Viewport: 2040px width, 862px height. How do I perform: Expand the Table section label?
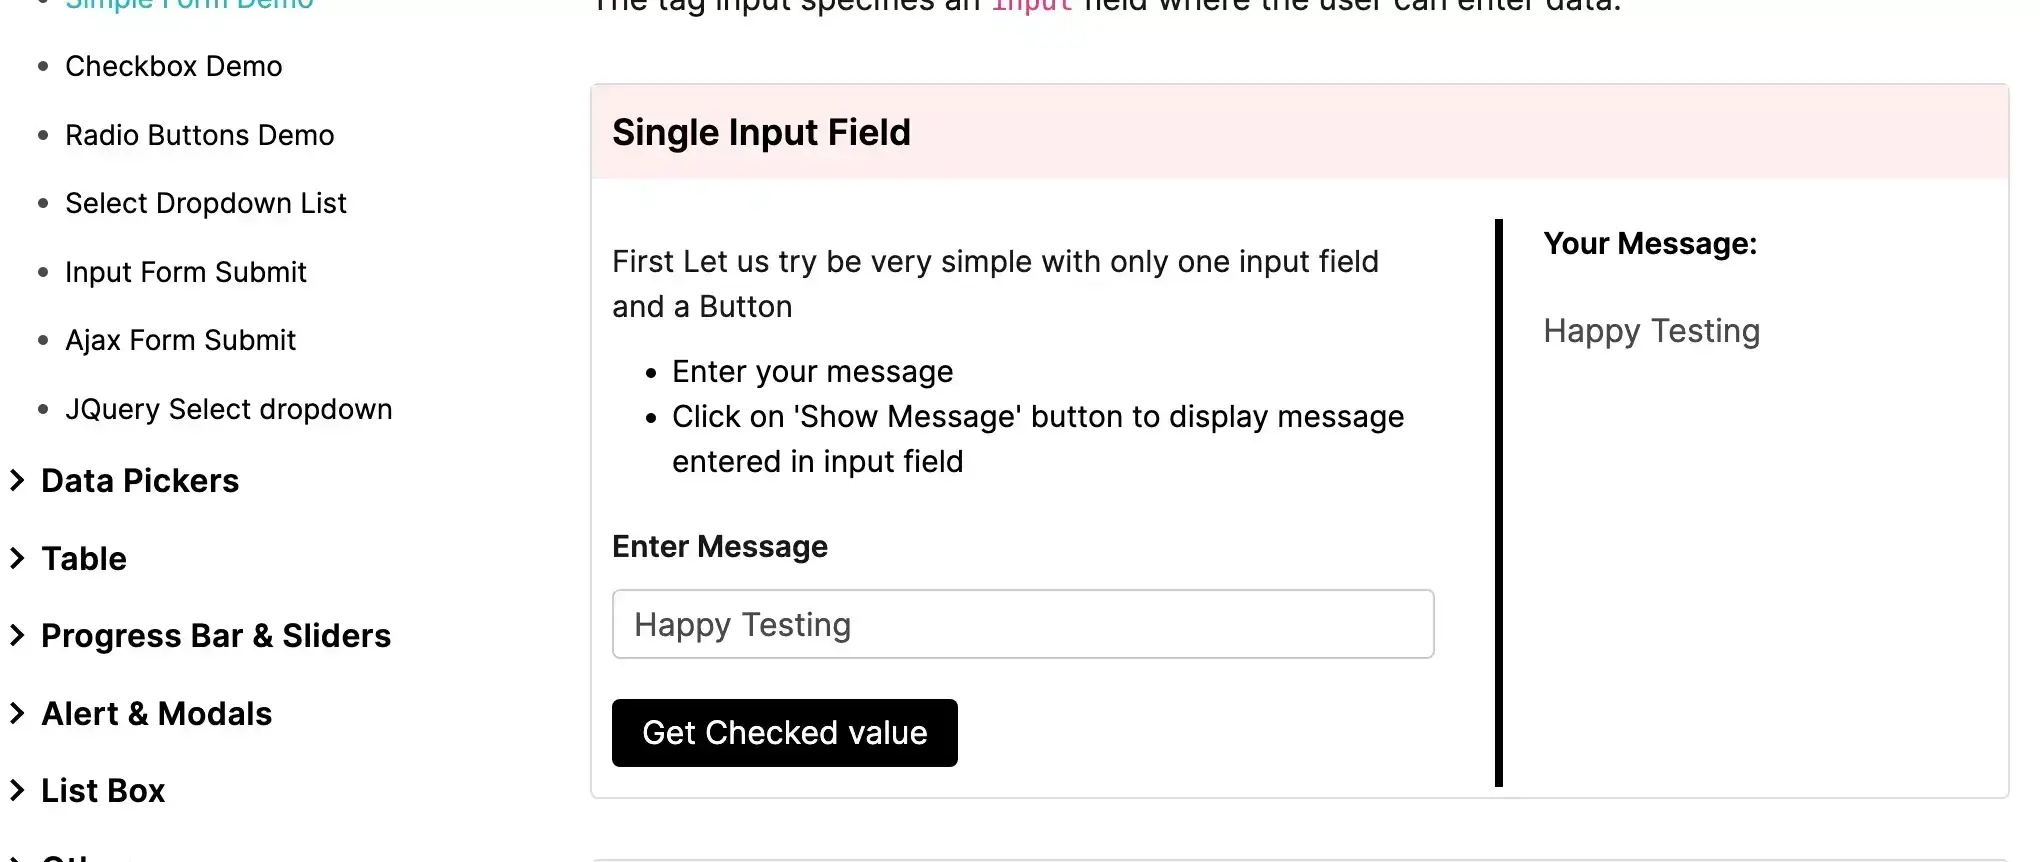[84, 558]
